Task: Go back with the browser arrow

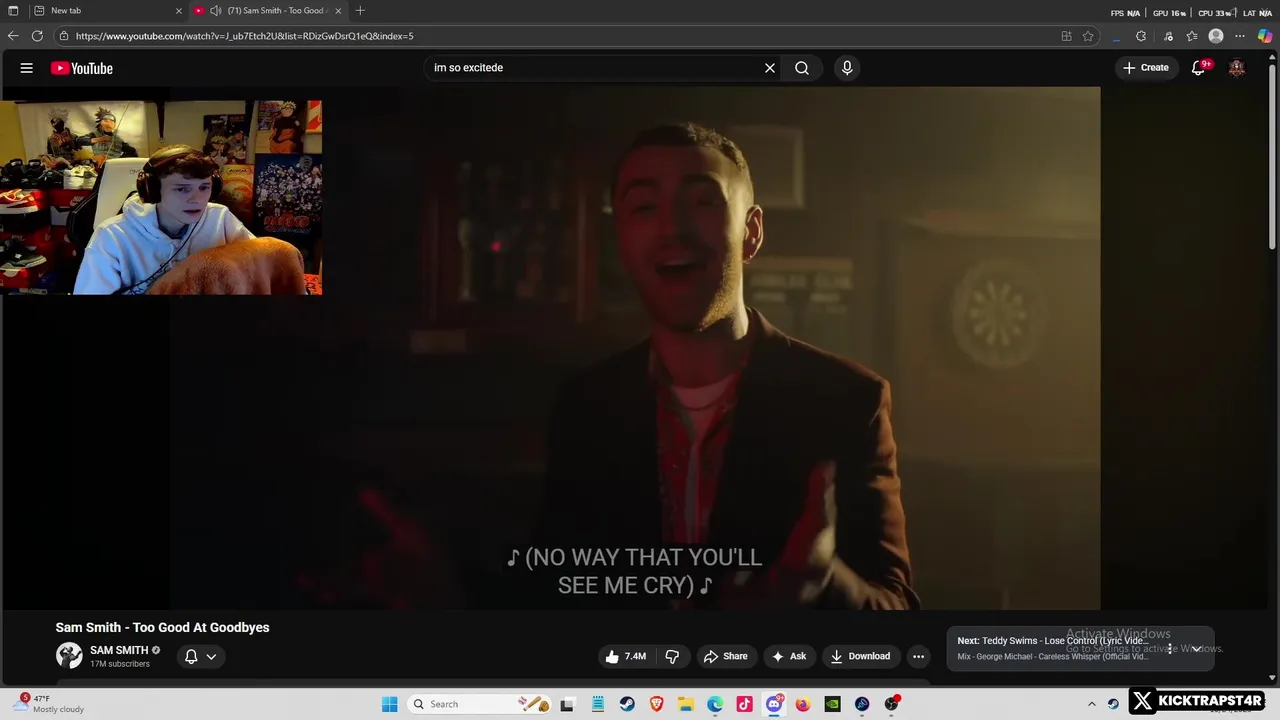Action: click(13, 36)
